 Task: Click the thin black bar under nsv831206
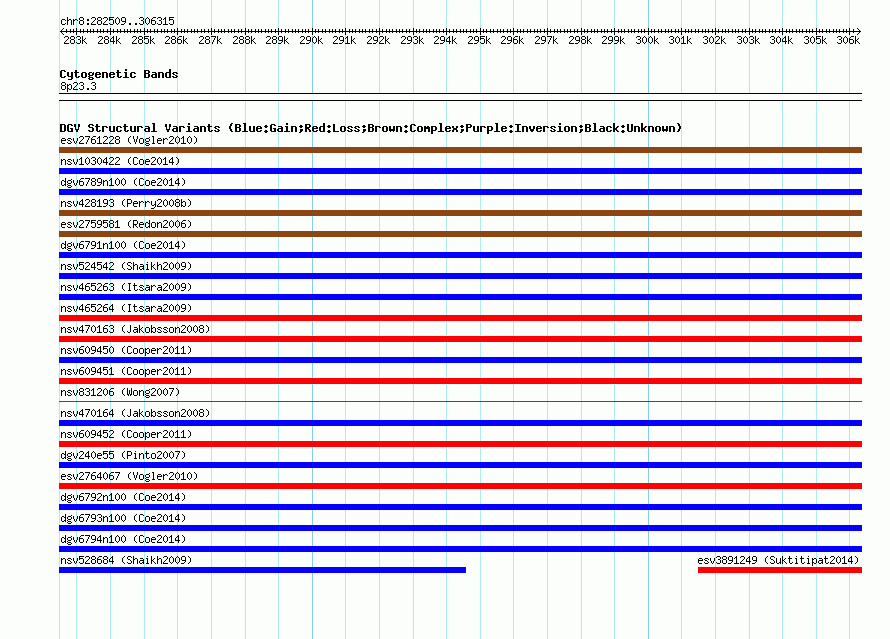460,401
